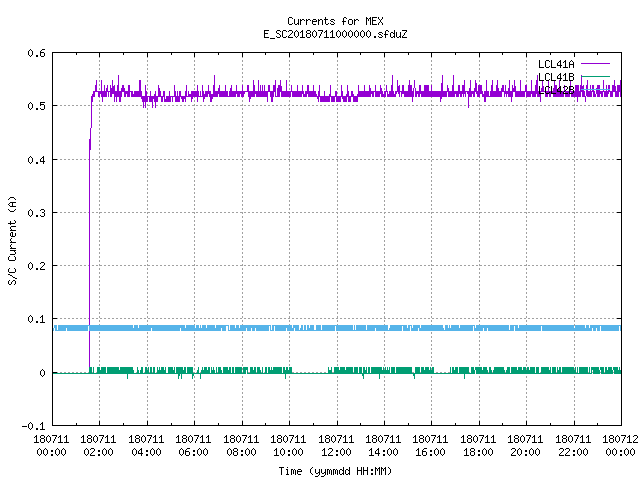Viewport: 640px width, 480px height.
Task: Click the LCL41A legend label
Action: [x=556, y=64]
